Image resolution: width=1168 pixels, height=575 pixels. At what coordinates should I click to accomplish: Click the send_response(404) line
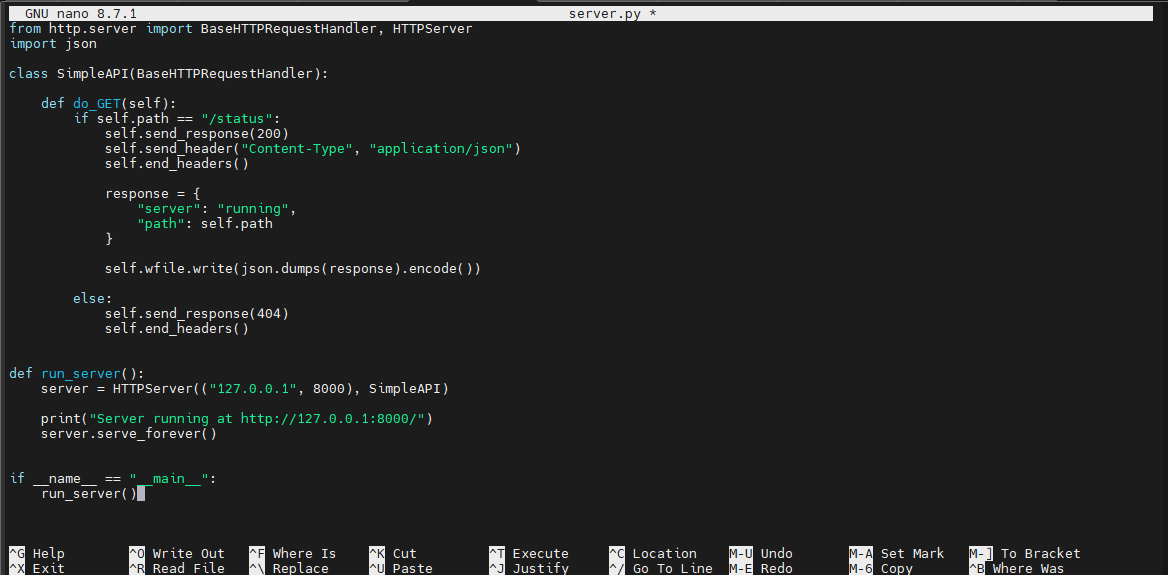click(197, 314)
